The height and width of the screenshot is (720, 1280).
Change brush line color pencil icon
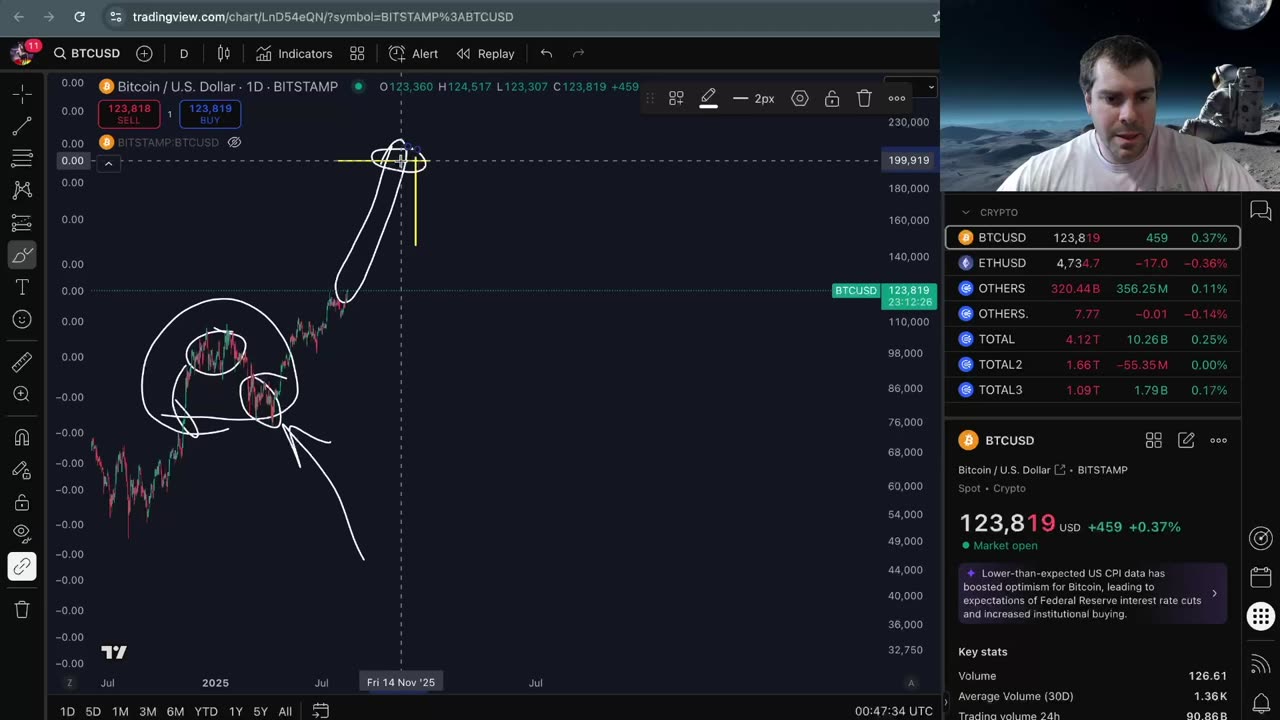pyautogui.click(x=708, y=98)
